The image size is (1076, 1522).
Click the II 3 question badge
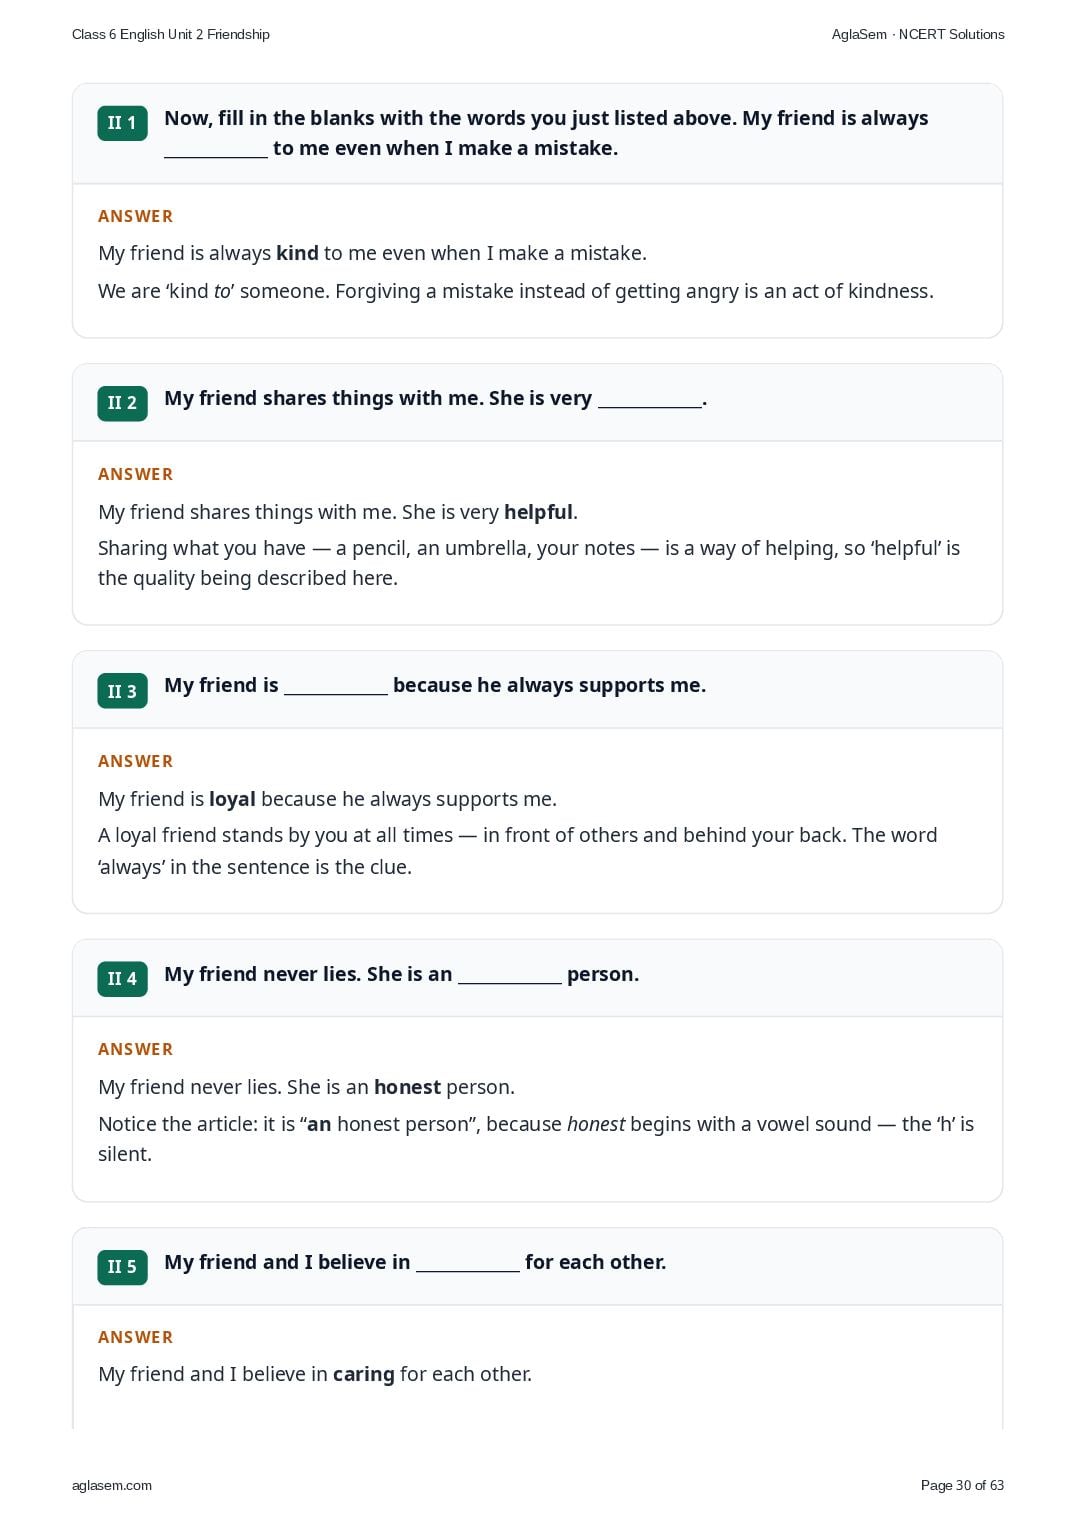coord(122,691)
